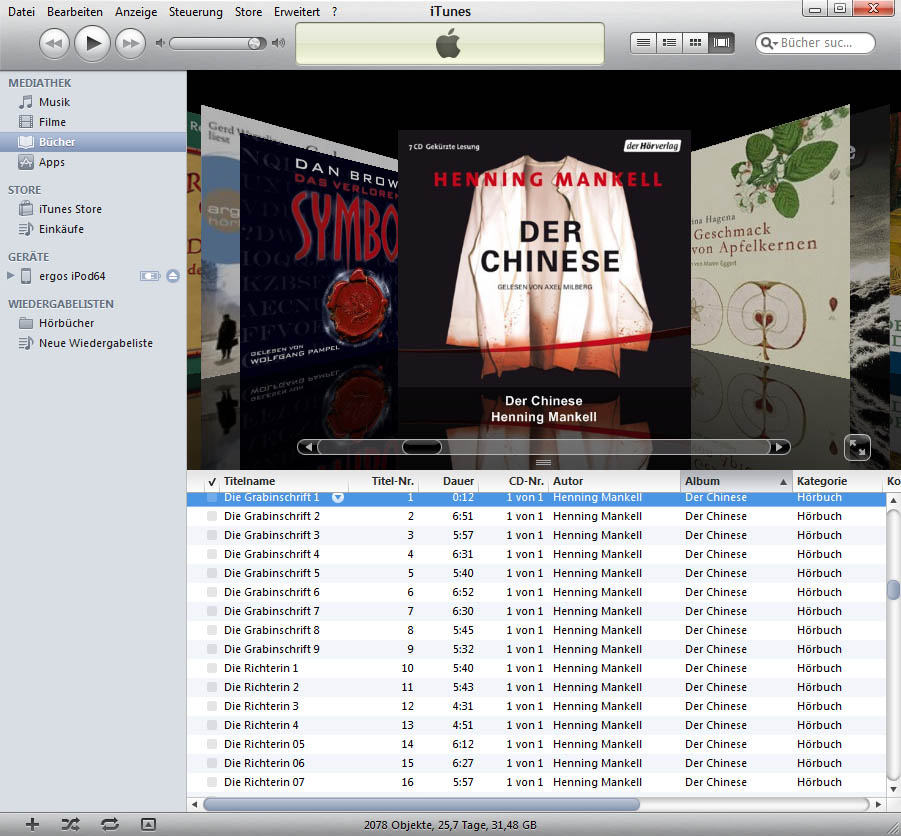This screenshot has width=901, height=836.
Task: Switch to album list view
Action: [669, 43]
